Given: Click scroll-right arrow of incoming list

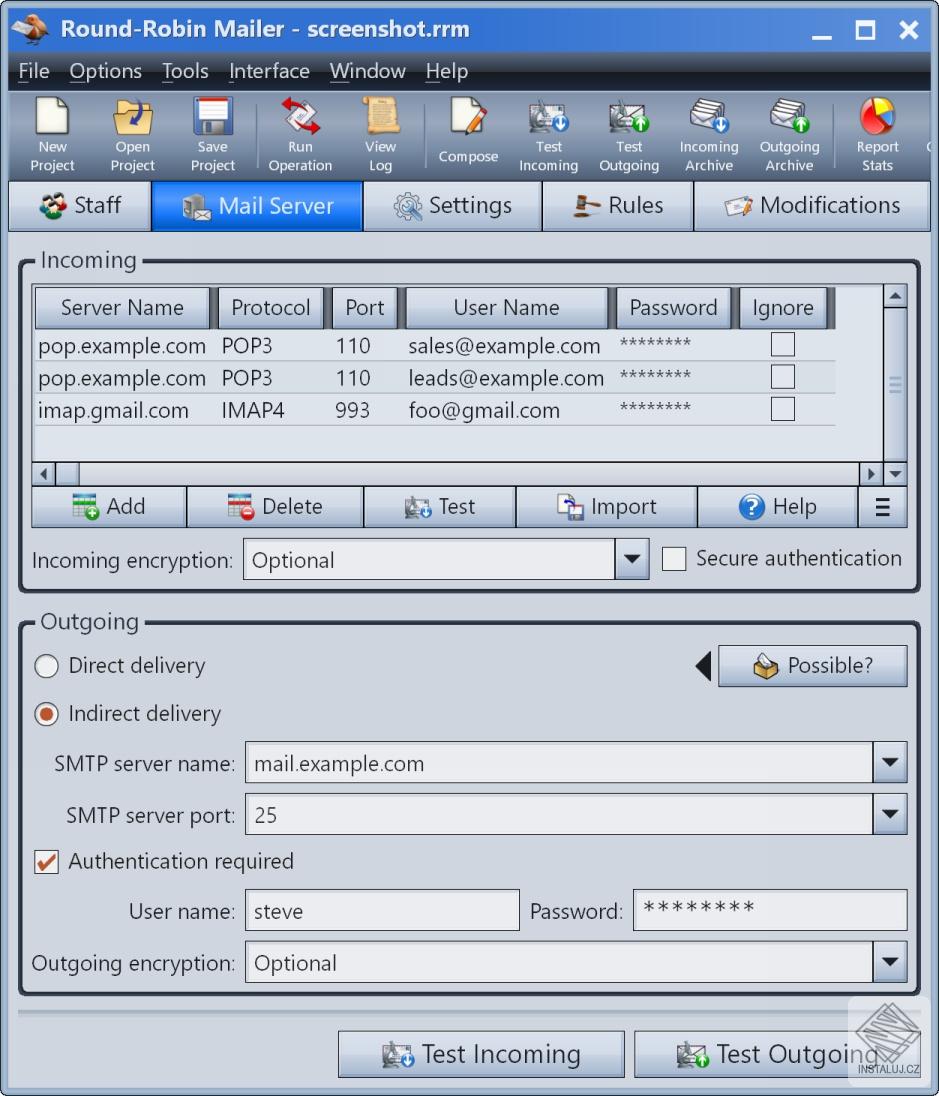Looking at the screenshot, I should point(871,474).
